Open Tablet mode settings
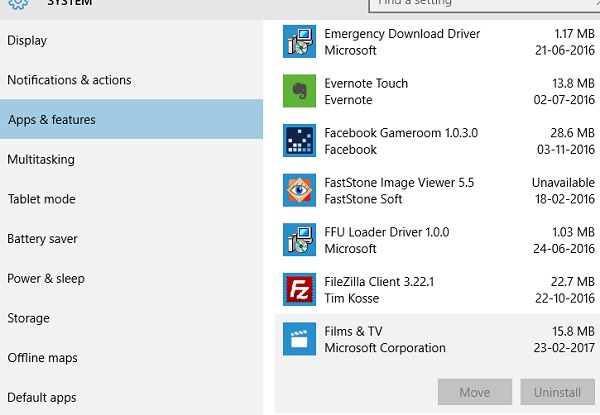 (x=131, y=199)
